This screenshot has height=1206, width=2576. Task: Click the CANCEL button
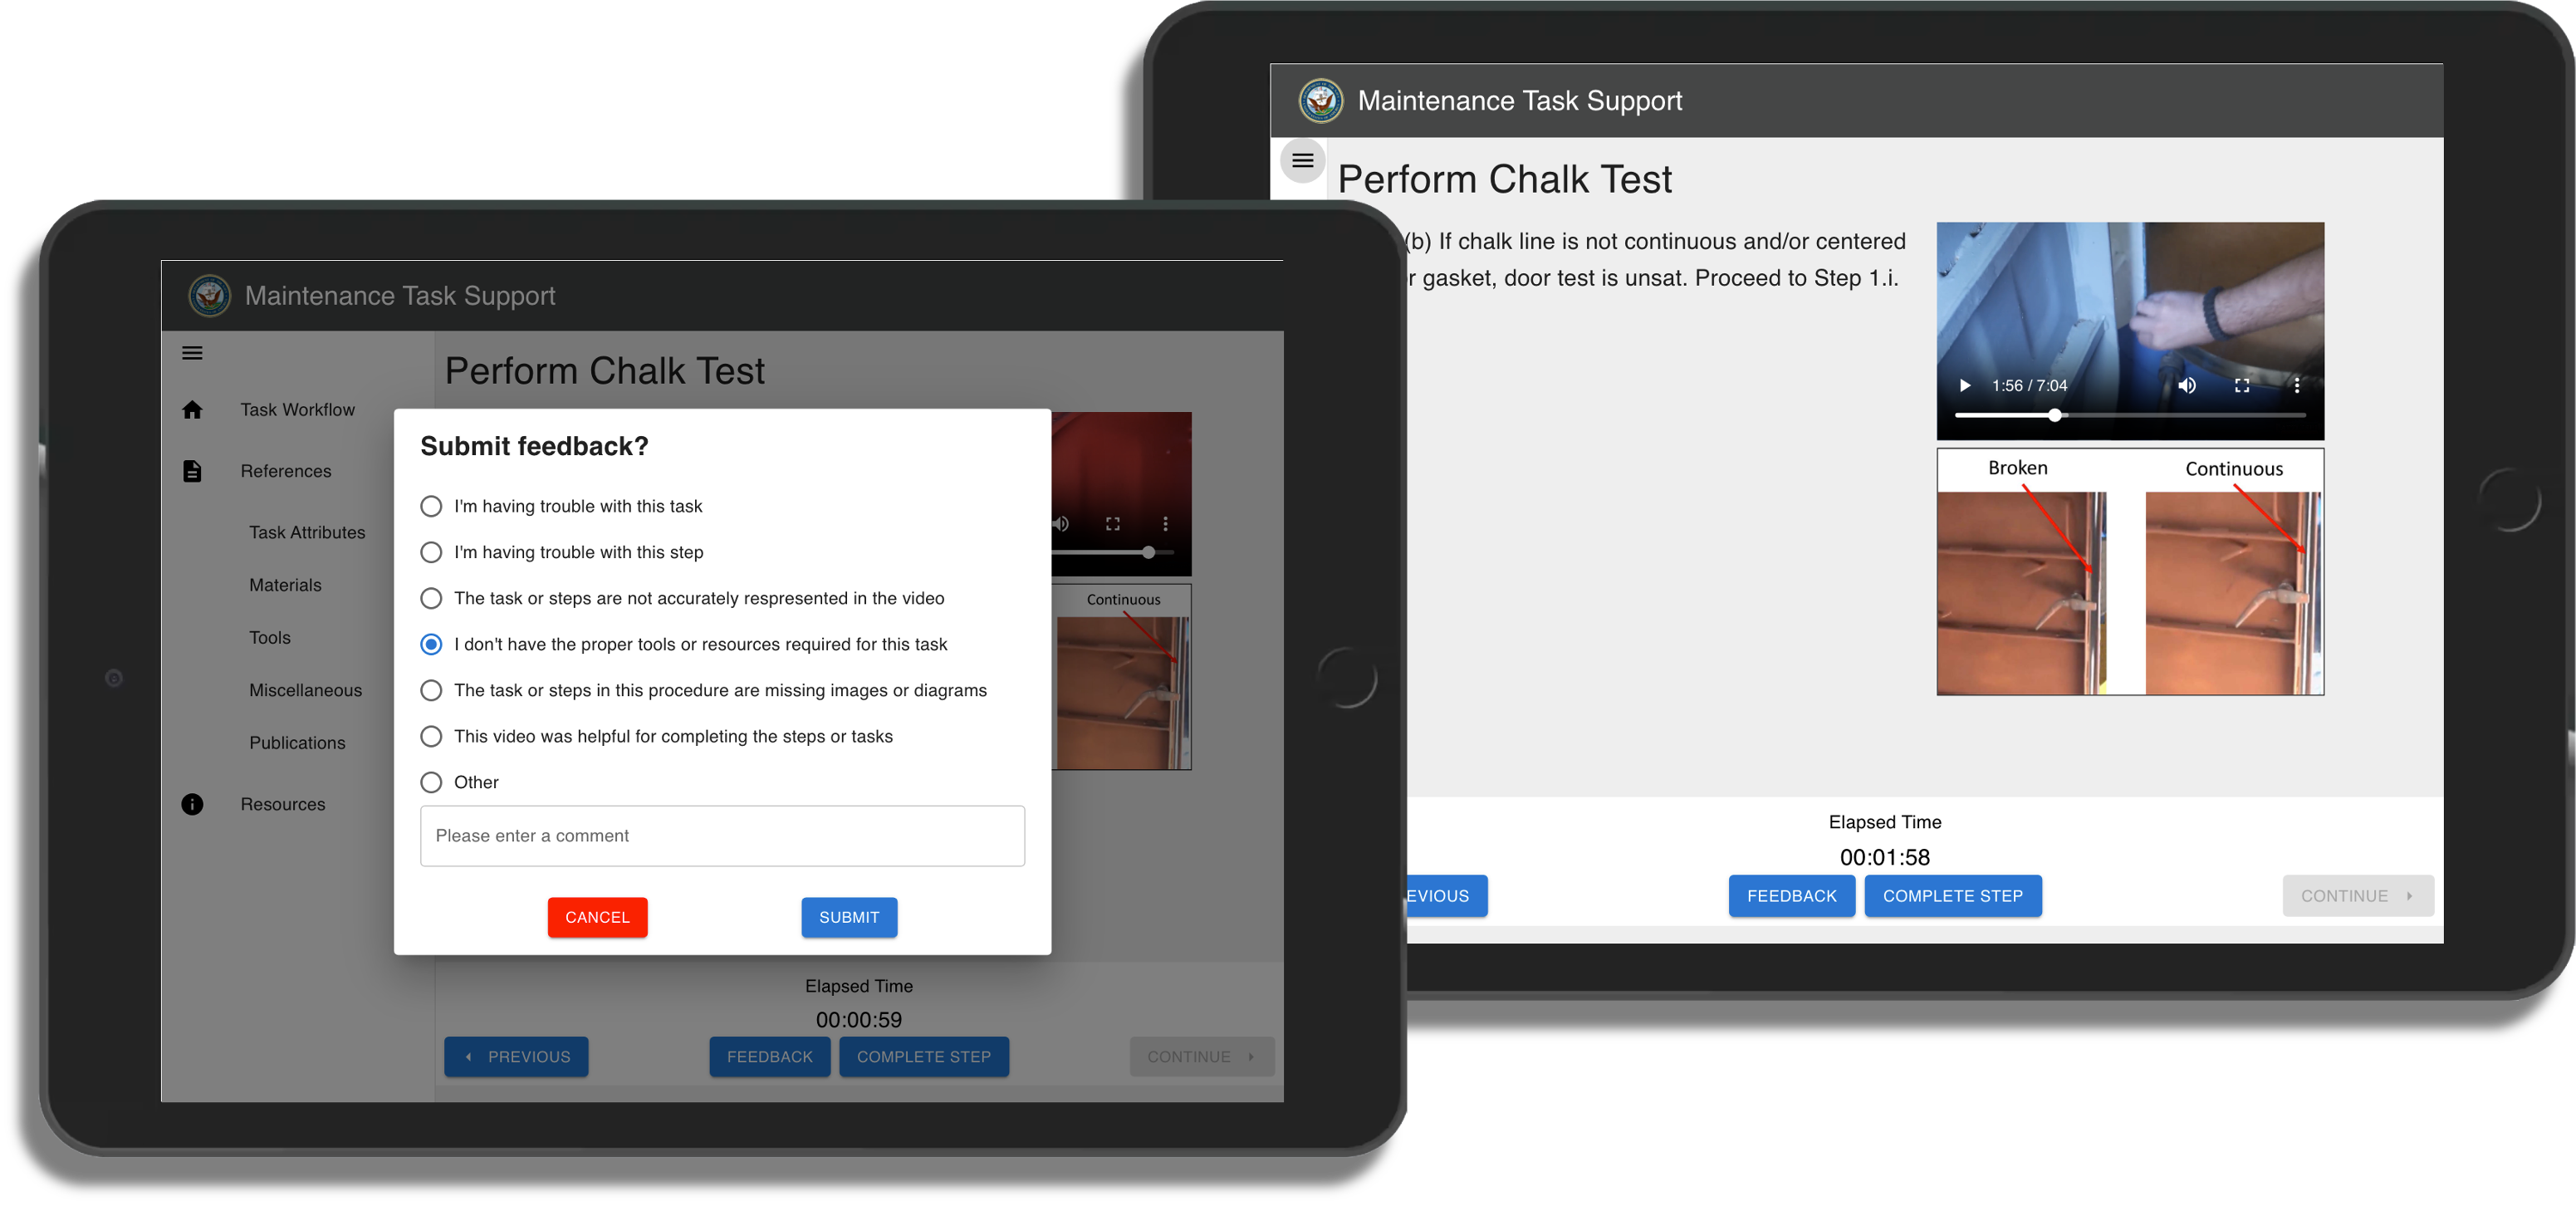pyautogui.click(x=596, y=917)
